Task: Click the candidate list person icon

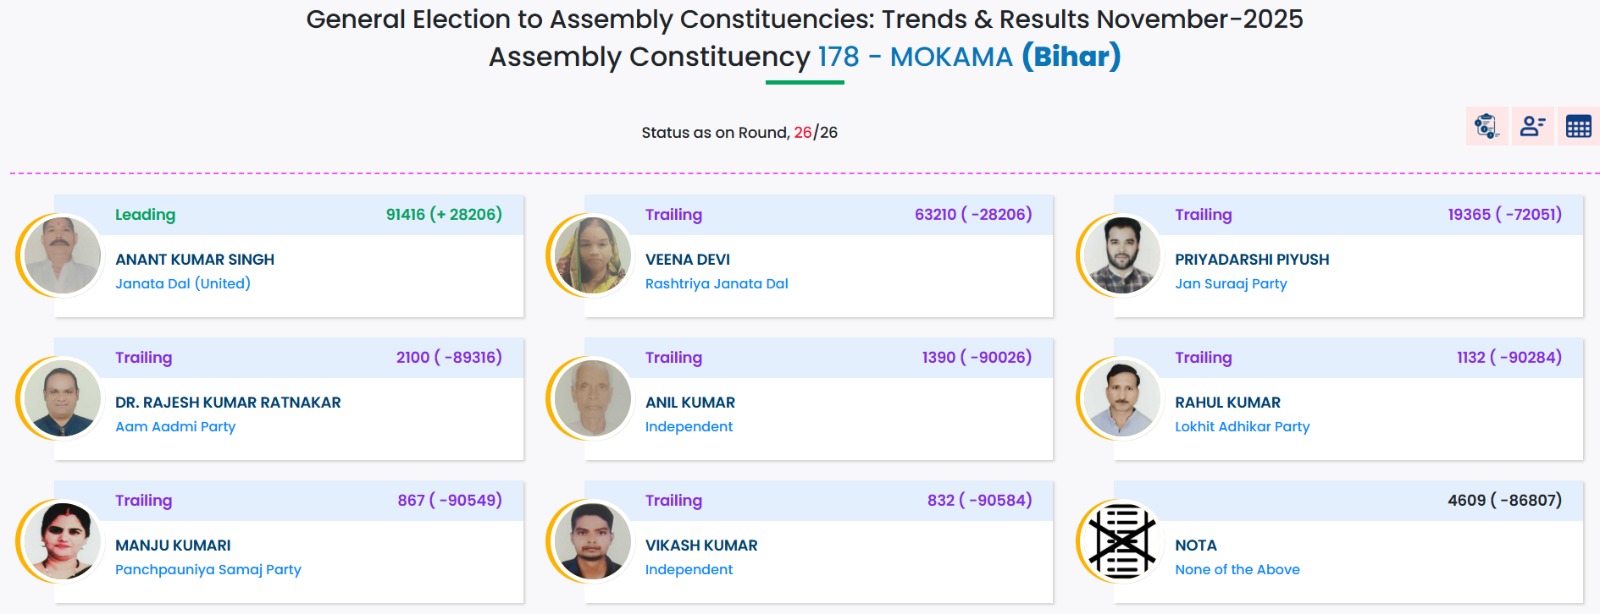Action: click(x=1532, y=126)
